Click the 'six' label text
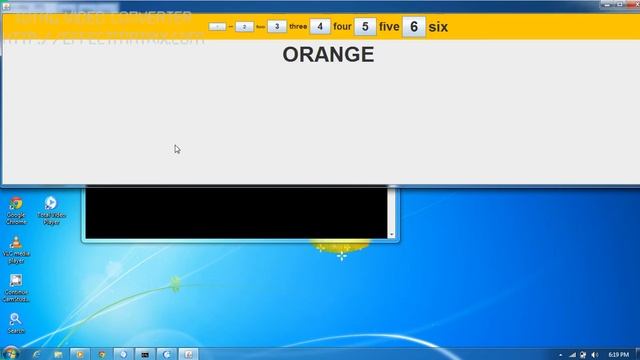 click(x=438, y=27)
